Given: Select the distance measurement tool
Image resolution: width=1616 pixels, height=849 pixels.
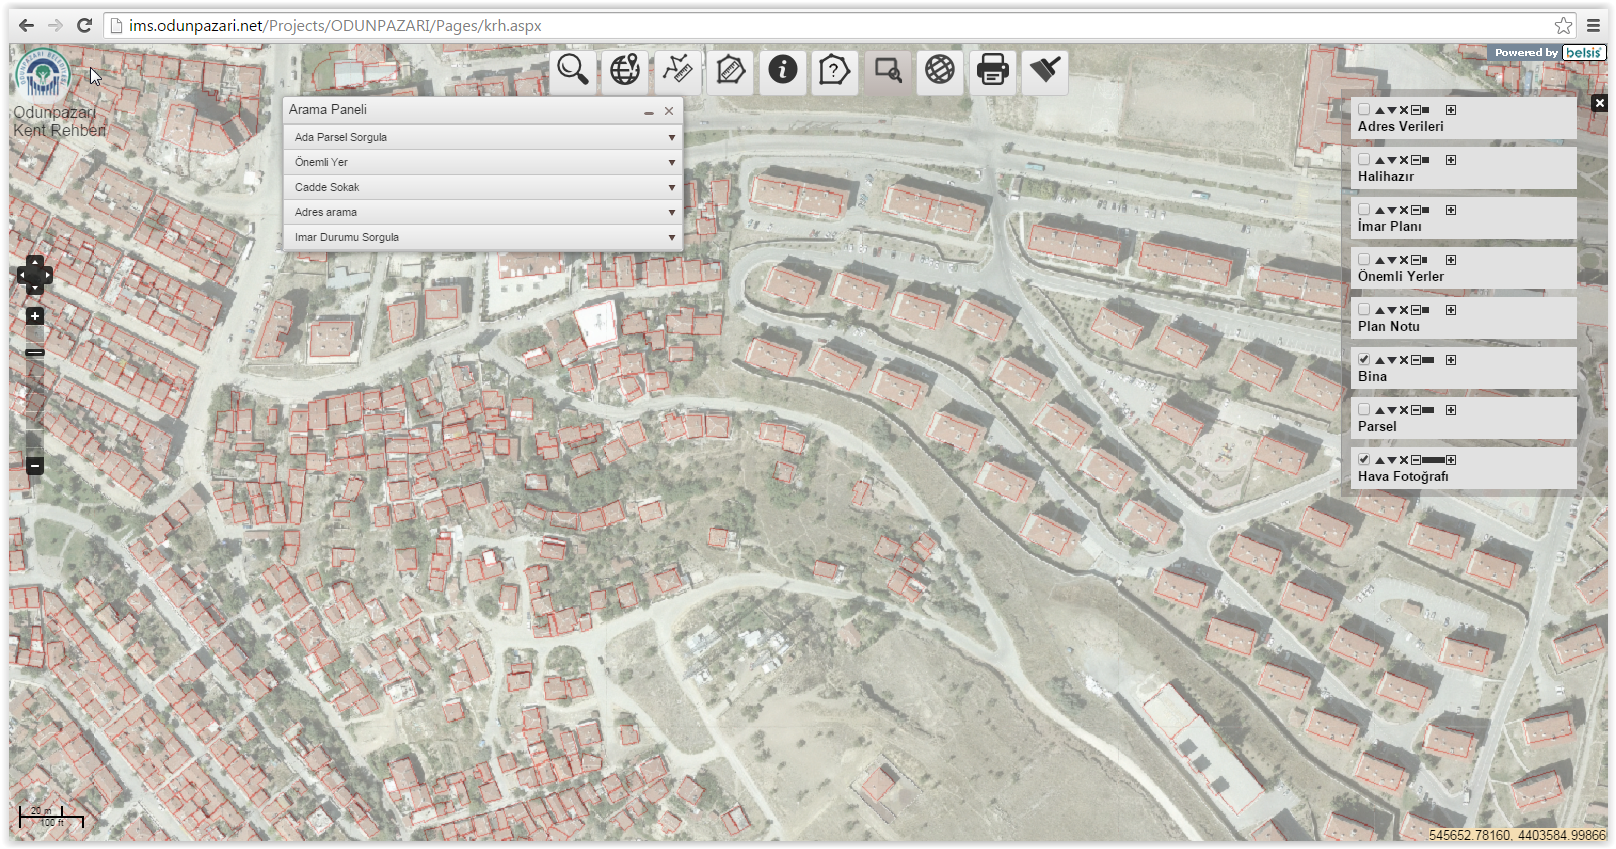Looking at the screenshot, I should [x=678, y=70].
